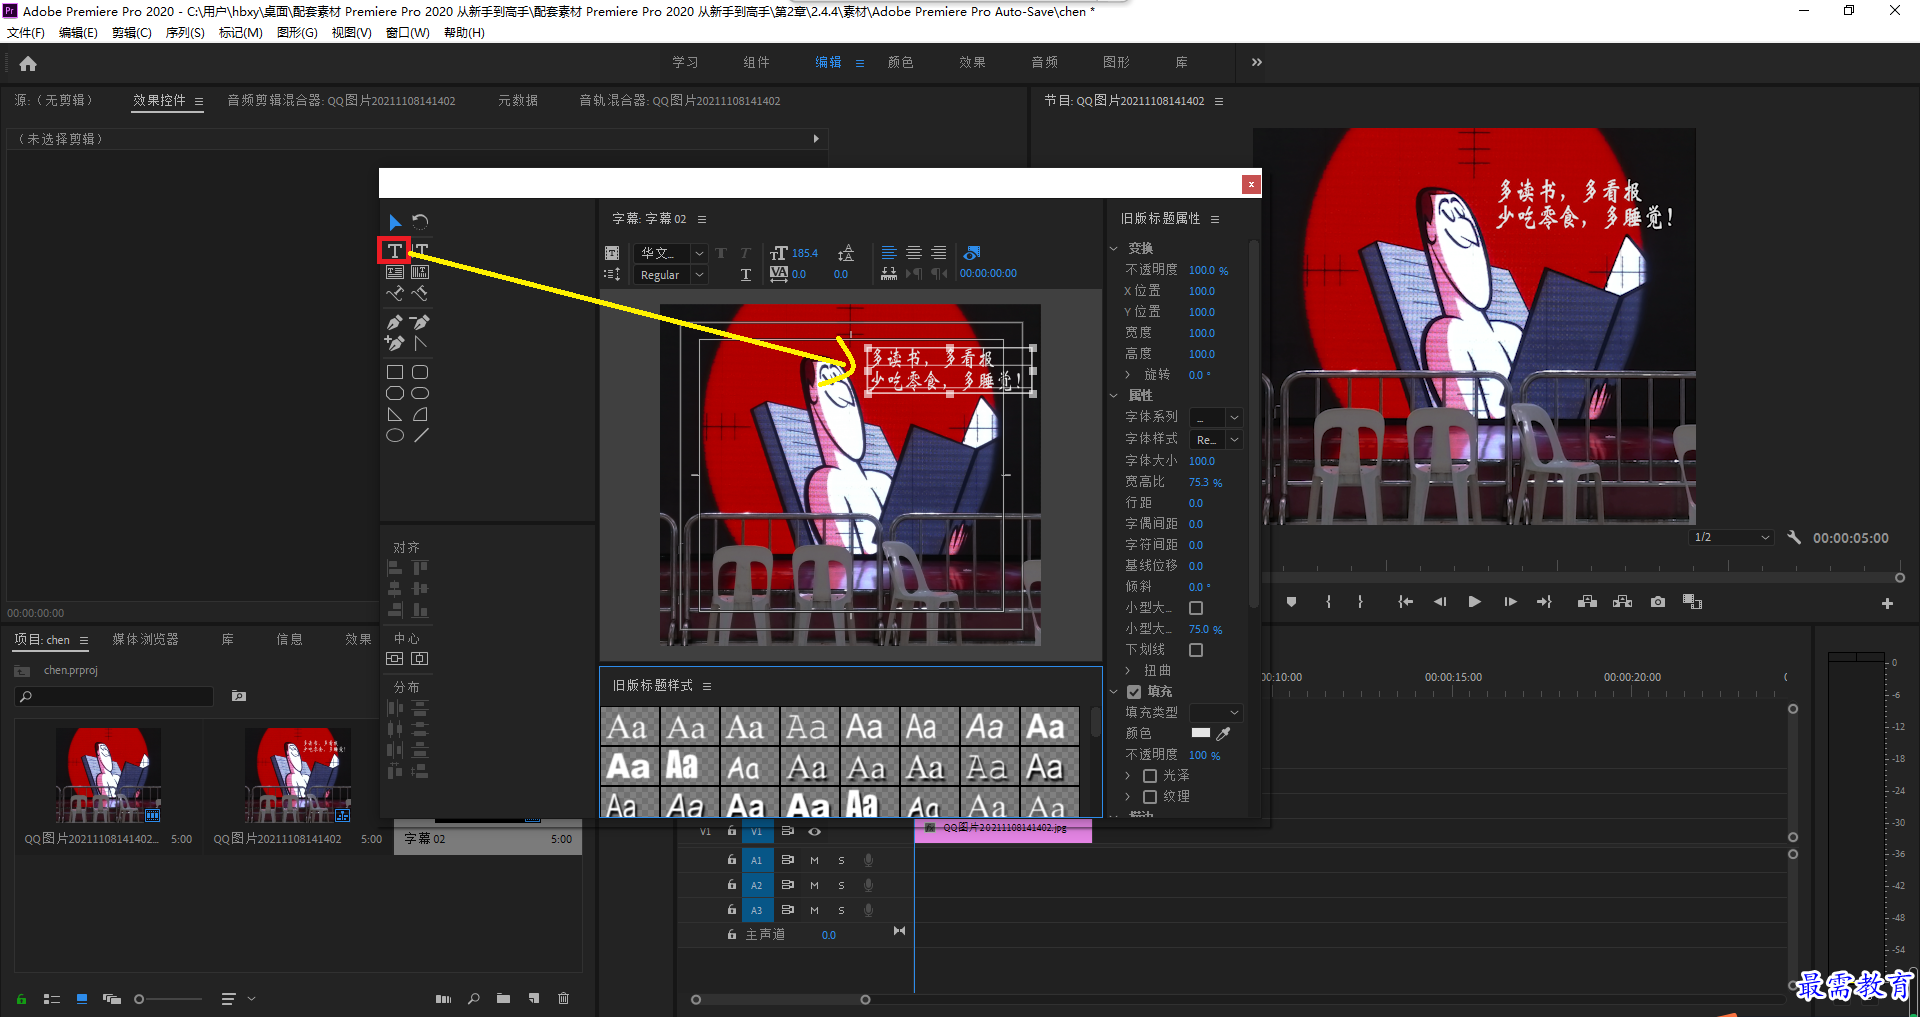The height and width of the screenshot is (1017, 1920).
Task: Open the 序列(S) menu
Action: 185,33
